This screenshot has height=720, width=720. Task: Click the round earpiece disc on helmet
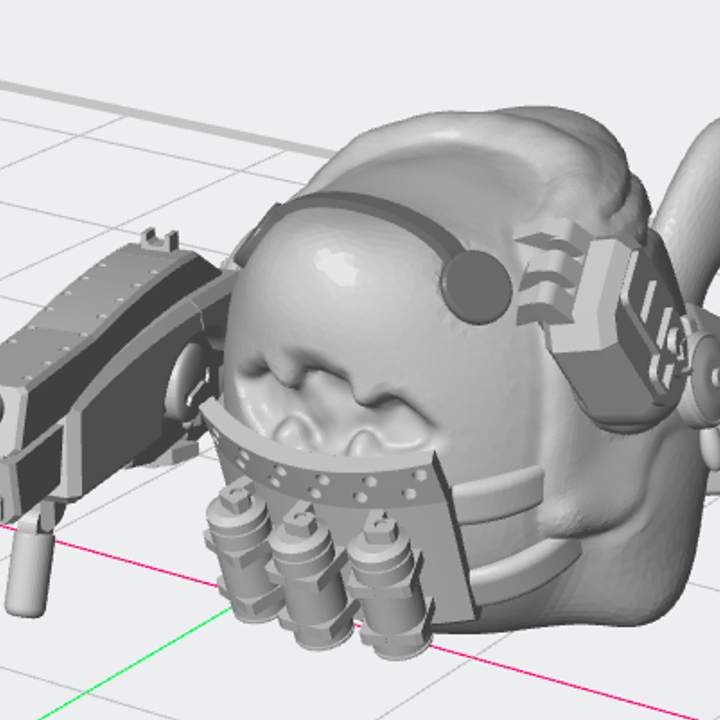(x=476, y=287)
